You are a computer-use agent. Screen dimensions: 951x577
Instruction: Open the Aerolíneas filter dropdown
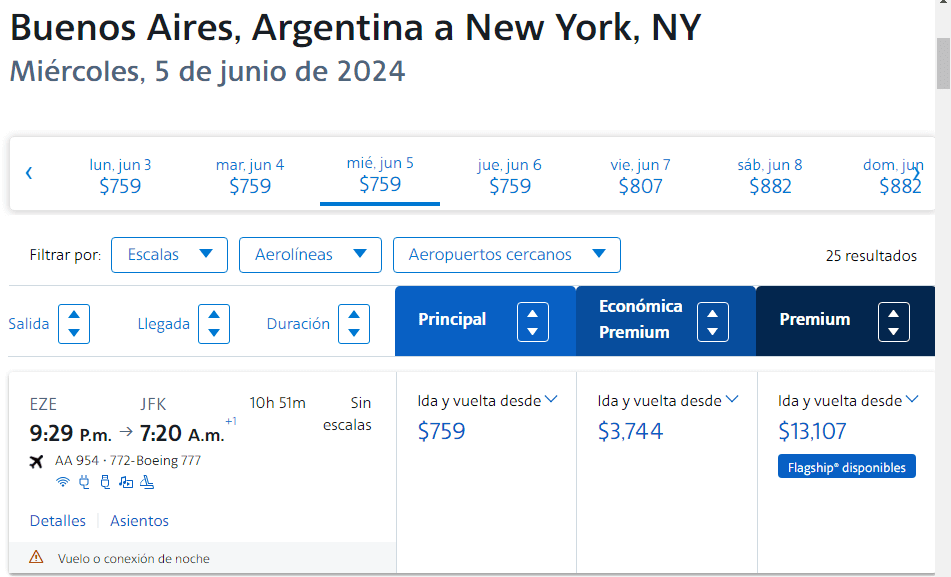click(310, 255)
